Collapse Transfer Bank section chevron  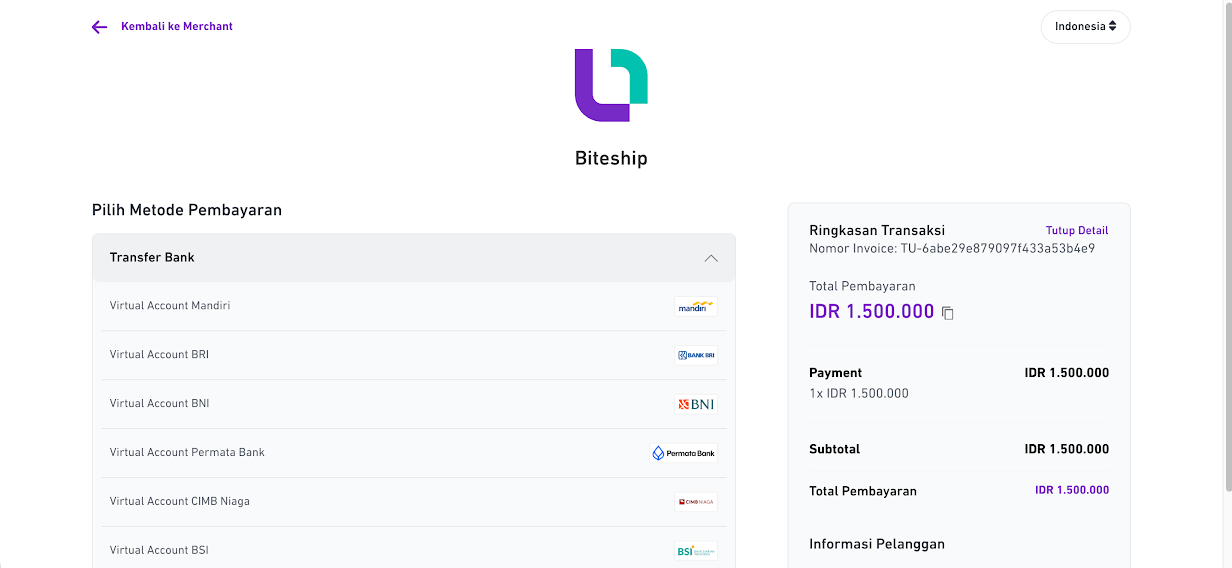click(x=711, y=258)
